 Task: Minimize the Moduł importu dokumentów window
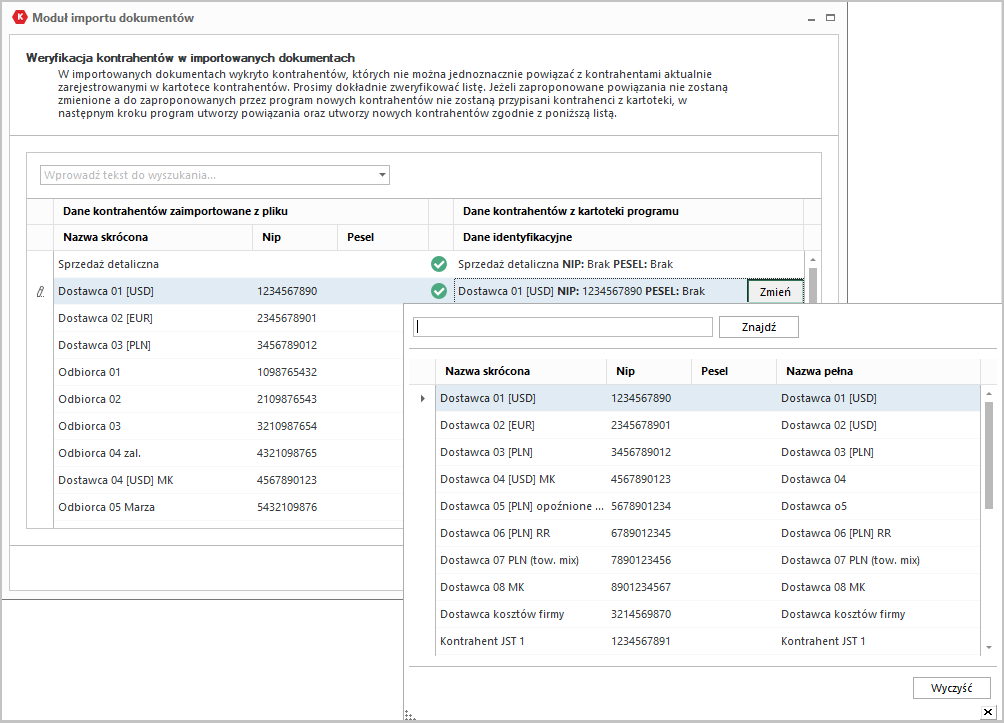(x=811, y=19)
